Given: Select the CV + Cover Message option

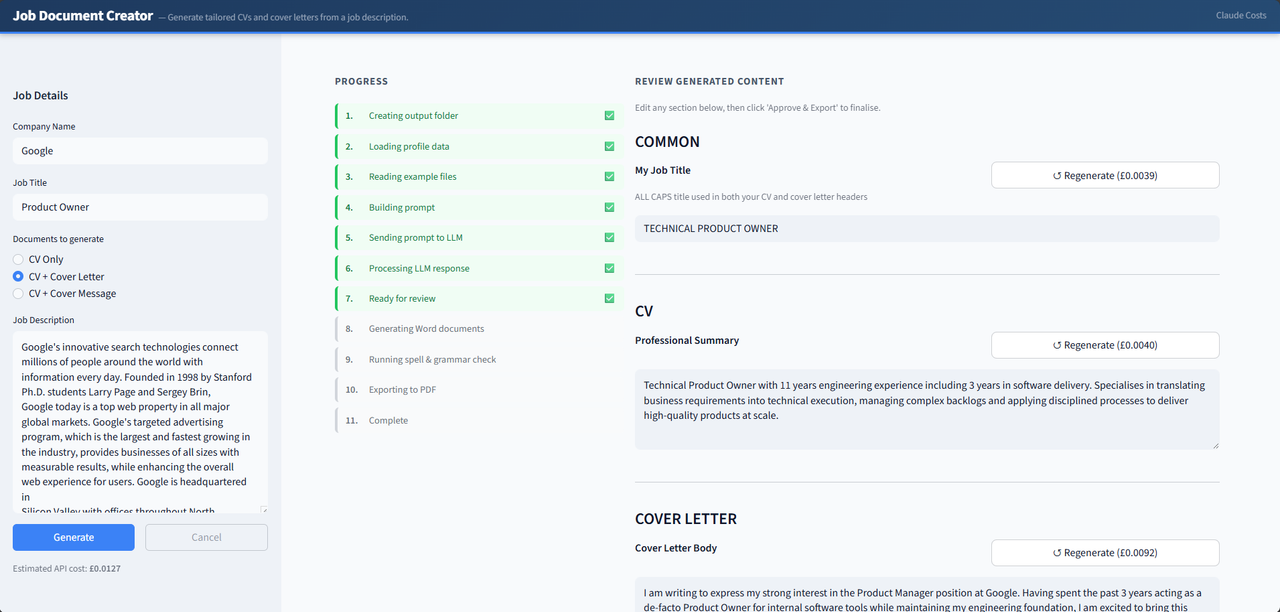Looking at the screenshot, I should point(17,293).
